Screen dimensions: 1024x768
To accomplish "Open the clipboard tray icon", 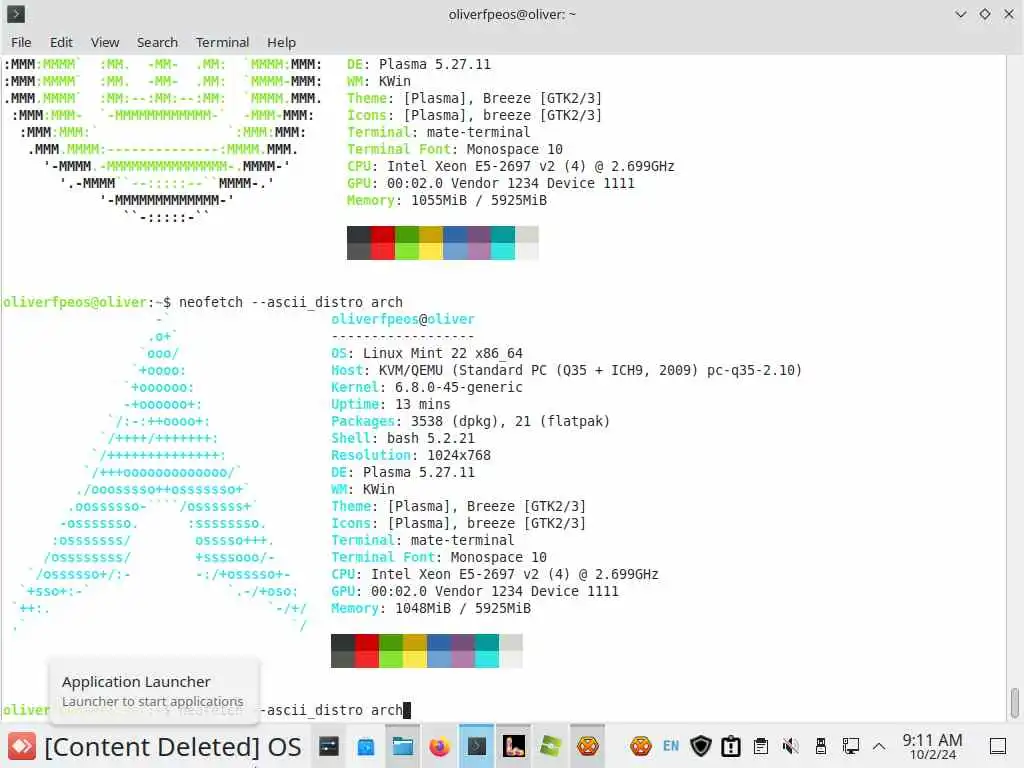I will tap(761, 746).
